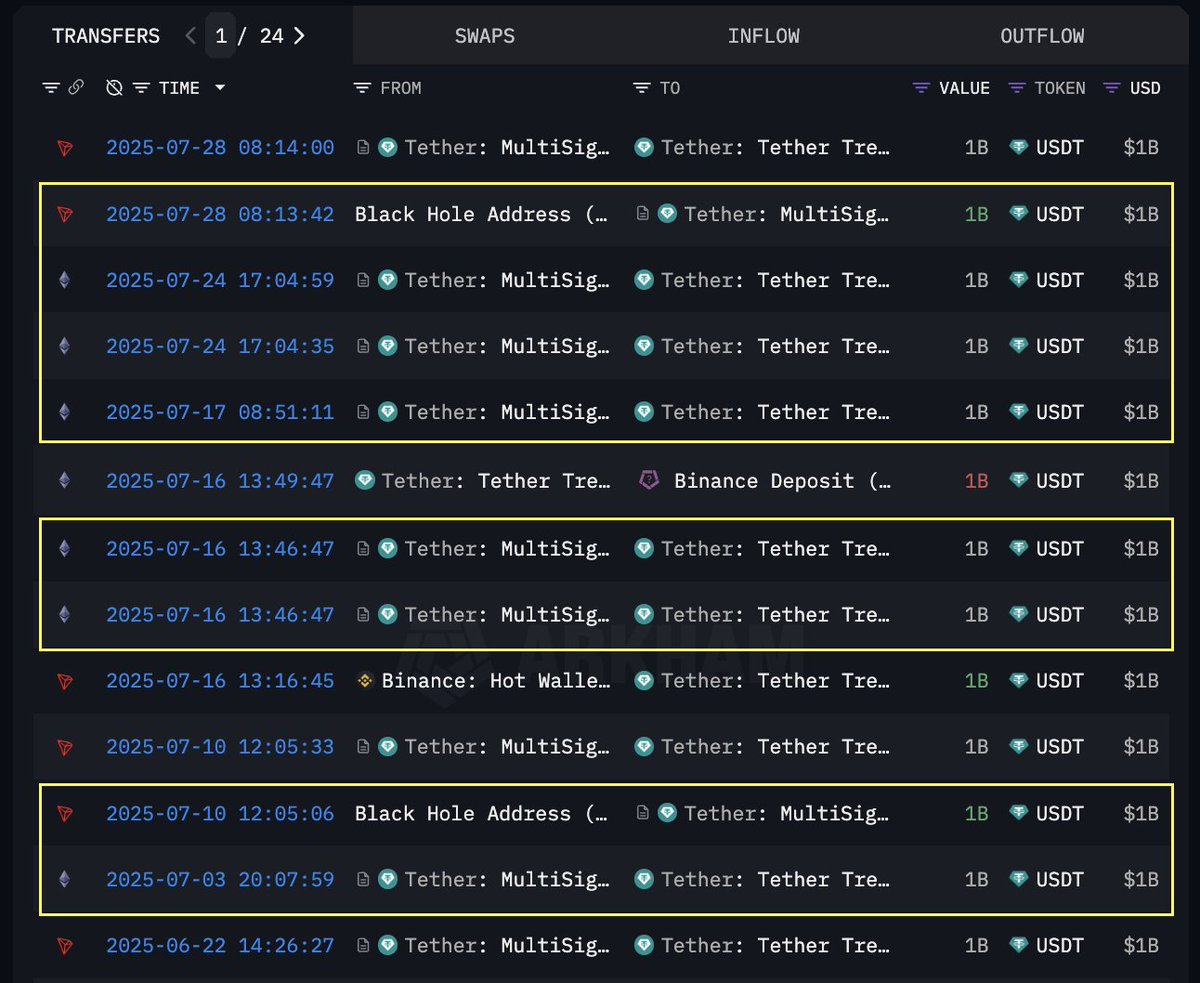The height and width of the screenshot is (983, 1200).
Task: Open the Binance Deposit recipient entity
Action: point(782,481)
